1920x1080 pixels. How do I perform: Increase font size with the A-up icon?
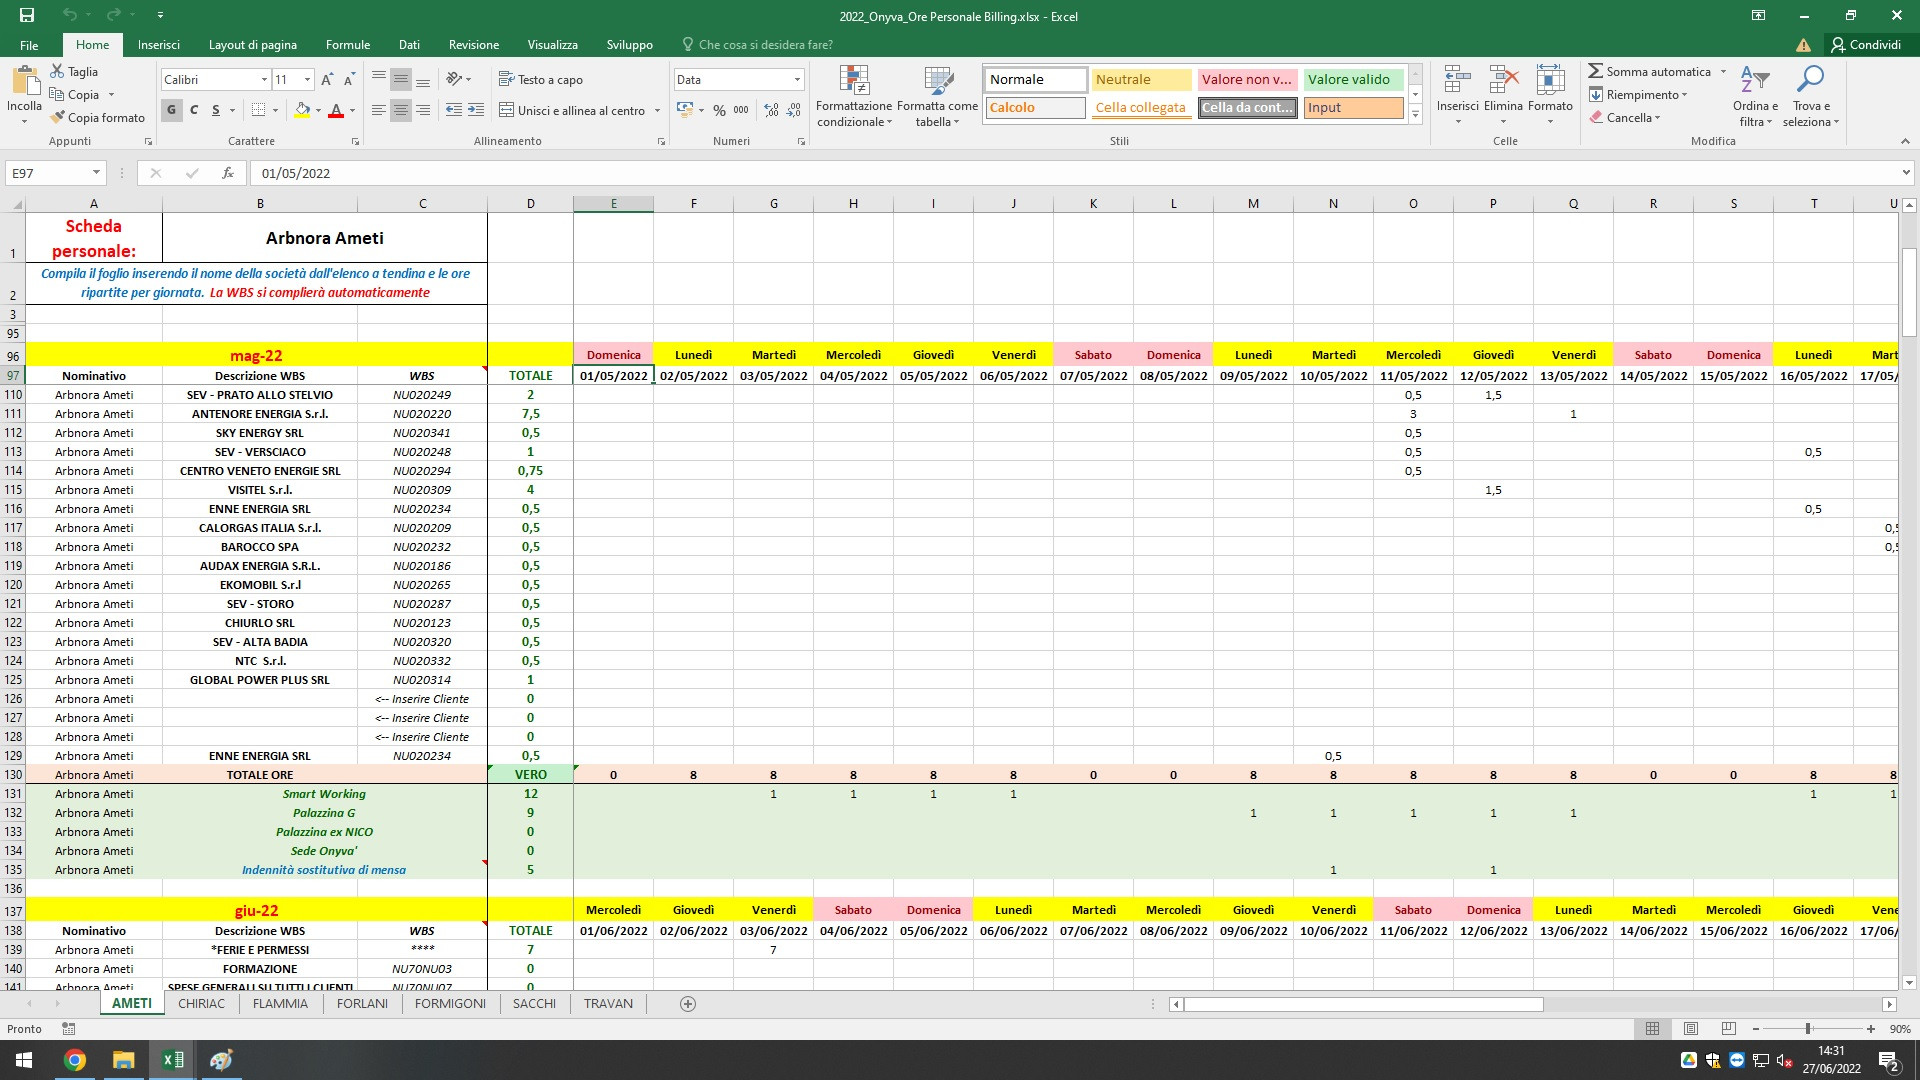click(x=327, y=79)
